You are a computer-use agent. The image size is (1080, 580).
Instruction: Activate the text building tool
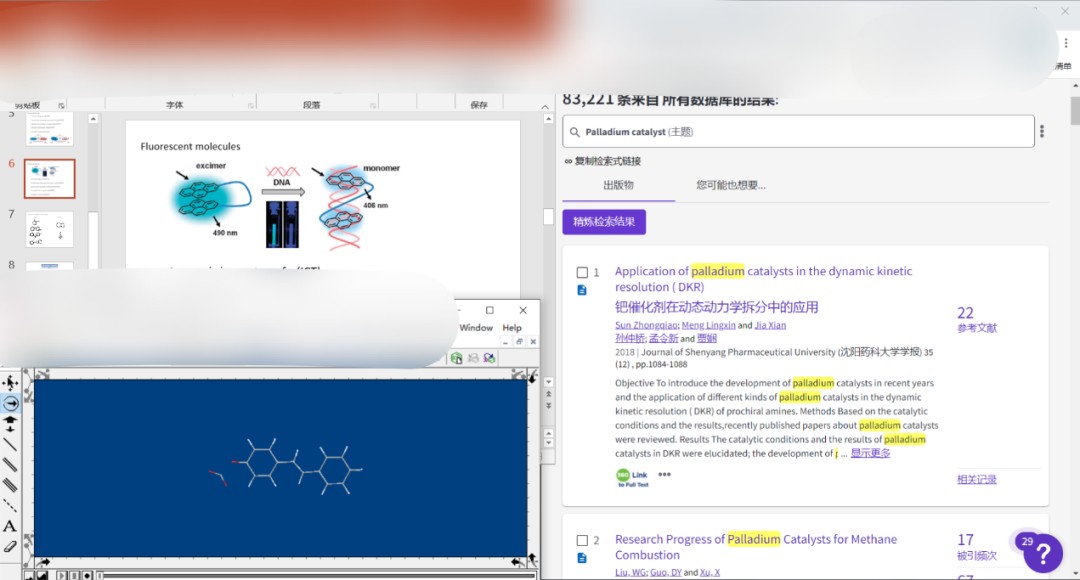point(10,526)
